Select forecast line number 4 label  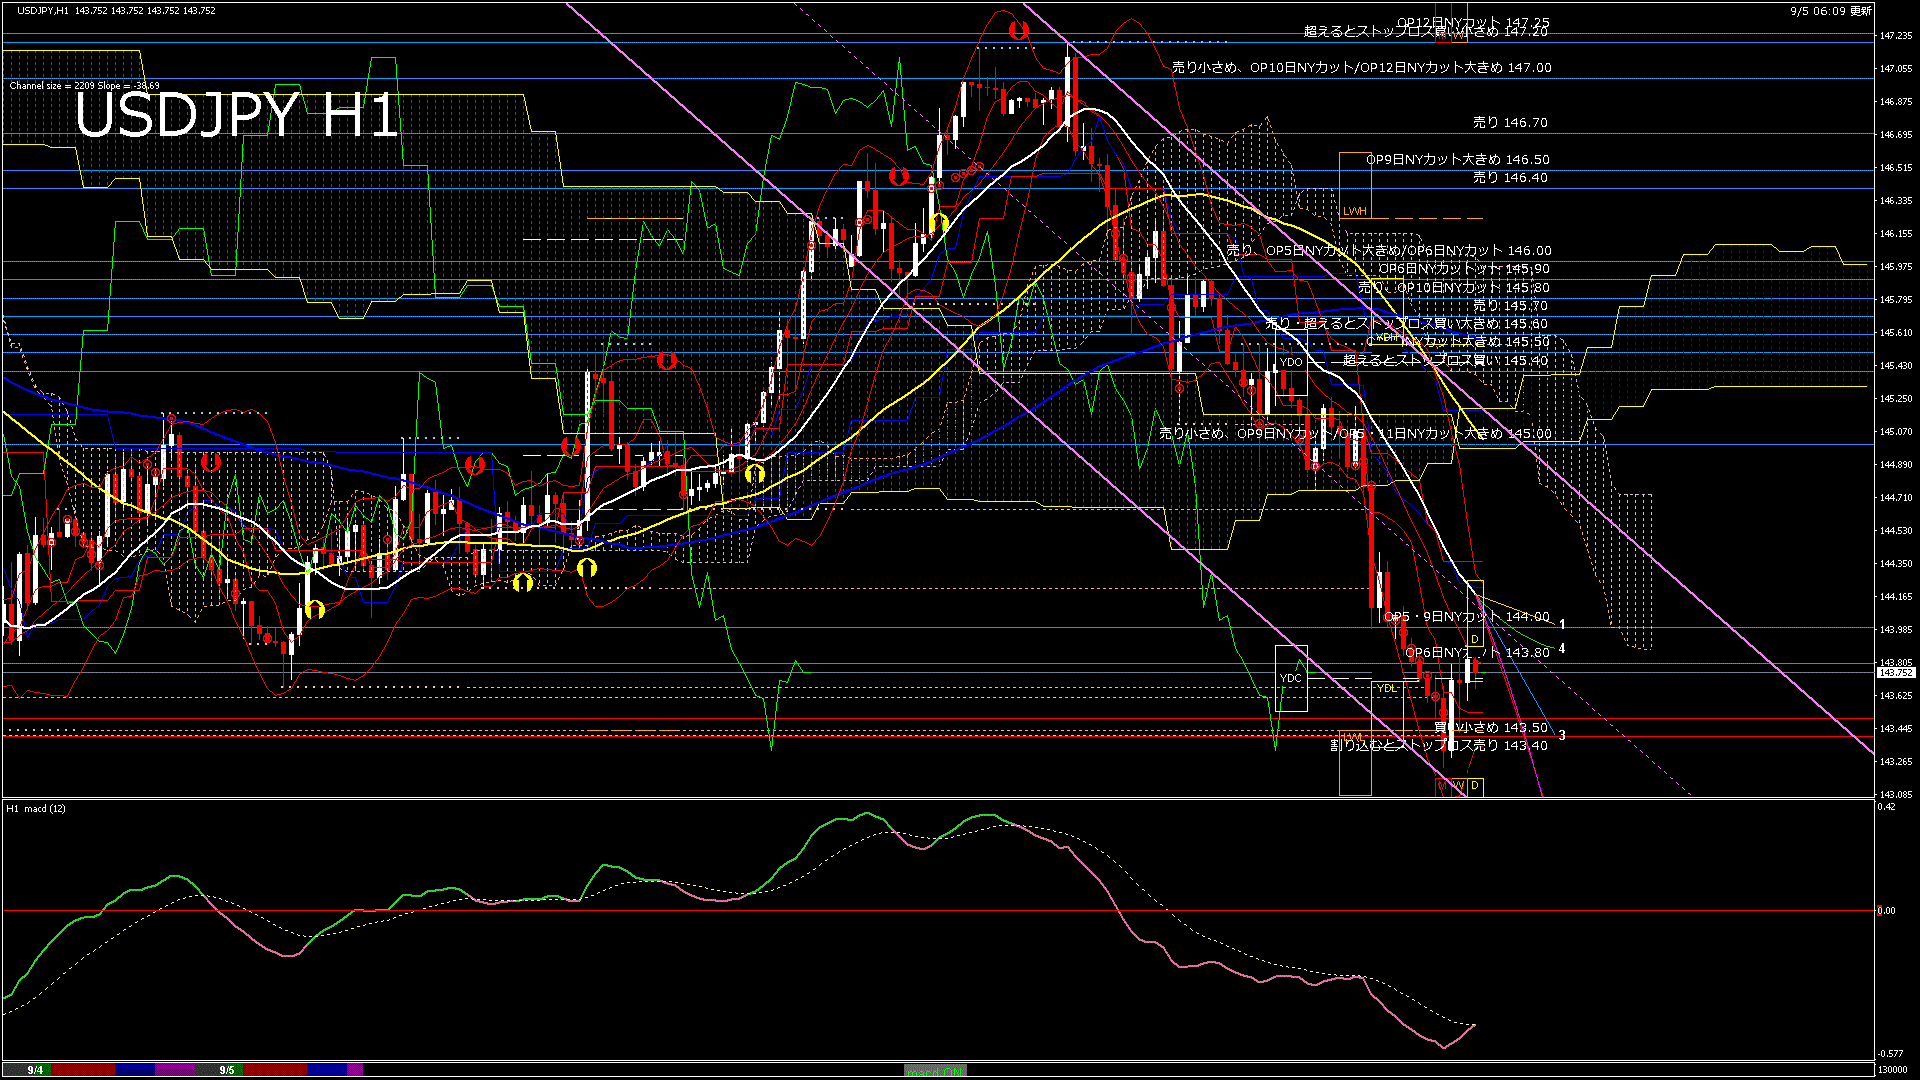click(1562, 648)
